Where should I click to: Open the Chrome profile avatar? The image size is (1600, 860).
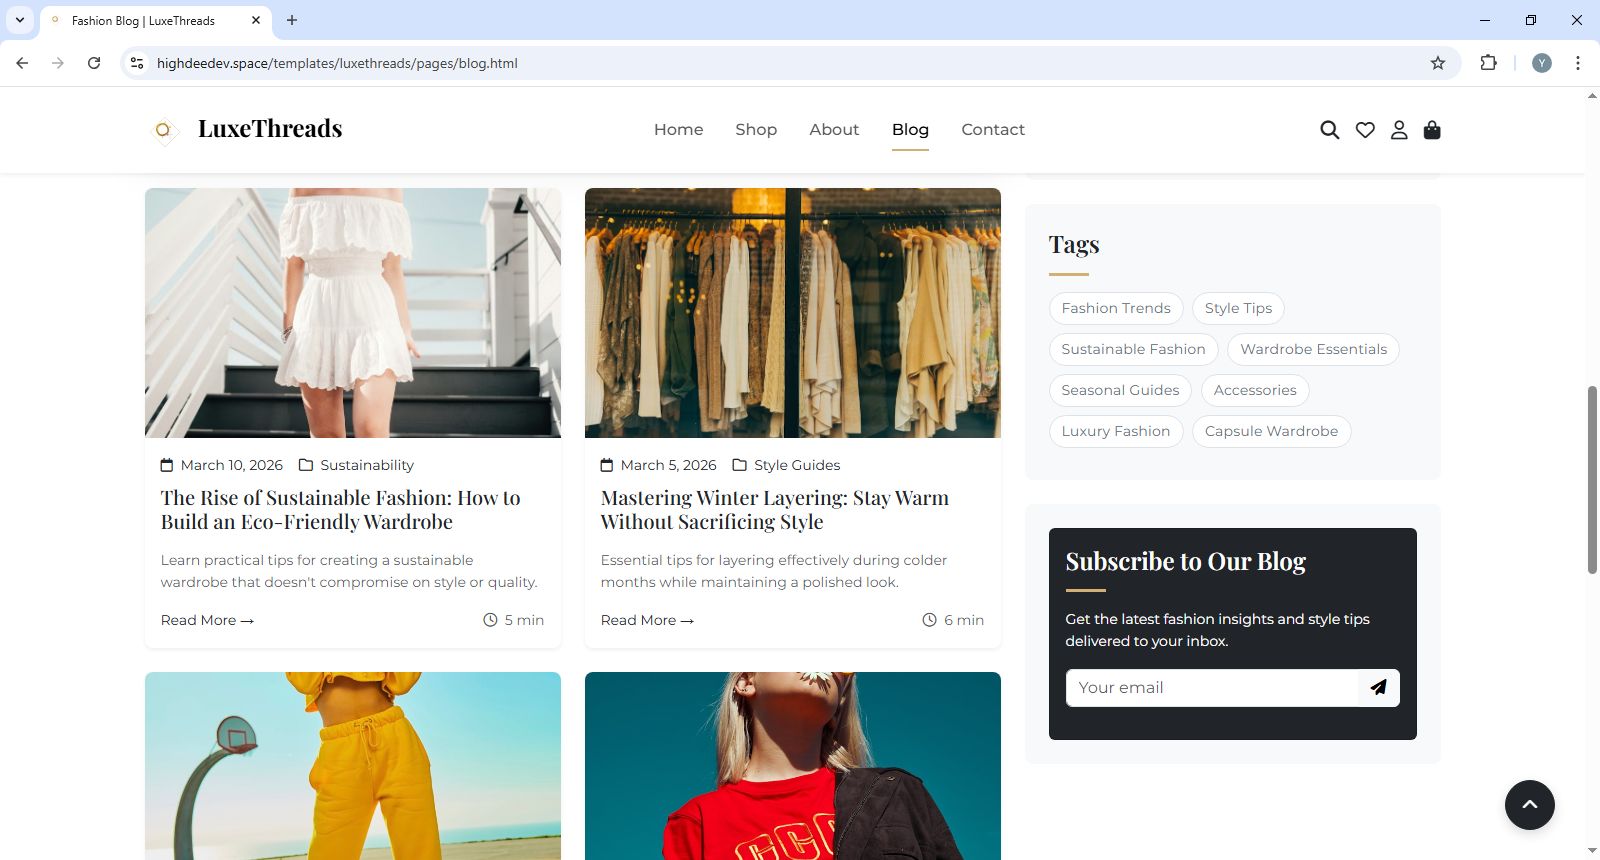tap(1542, 63)
